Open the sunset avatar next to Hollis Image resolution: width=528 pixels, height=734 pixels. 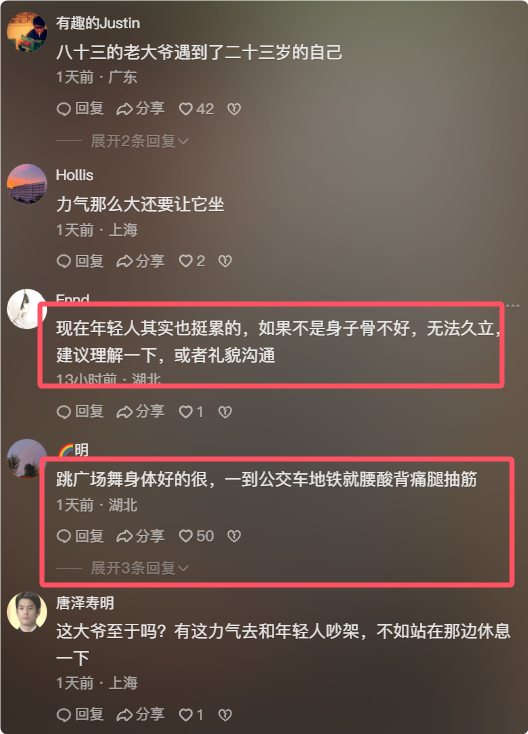tap(27, 184)
